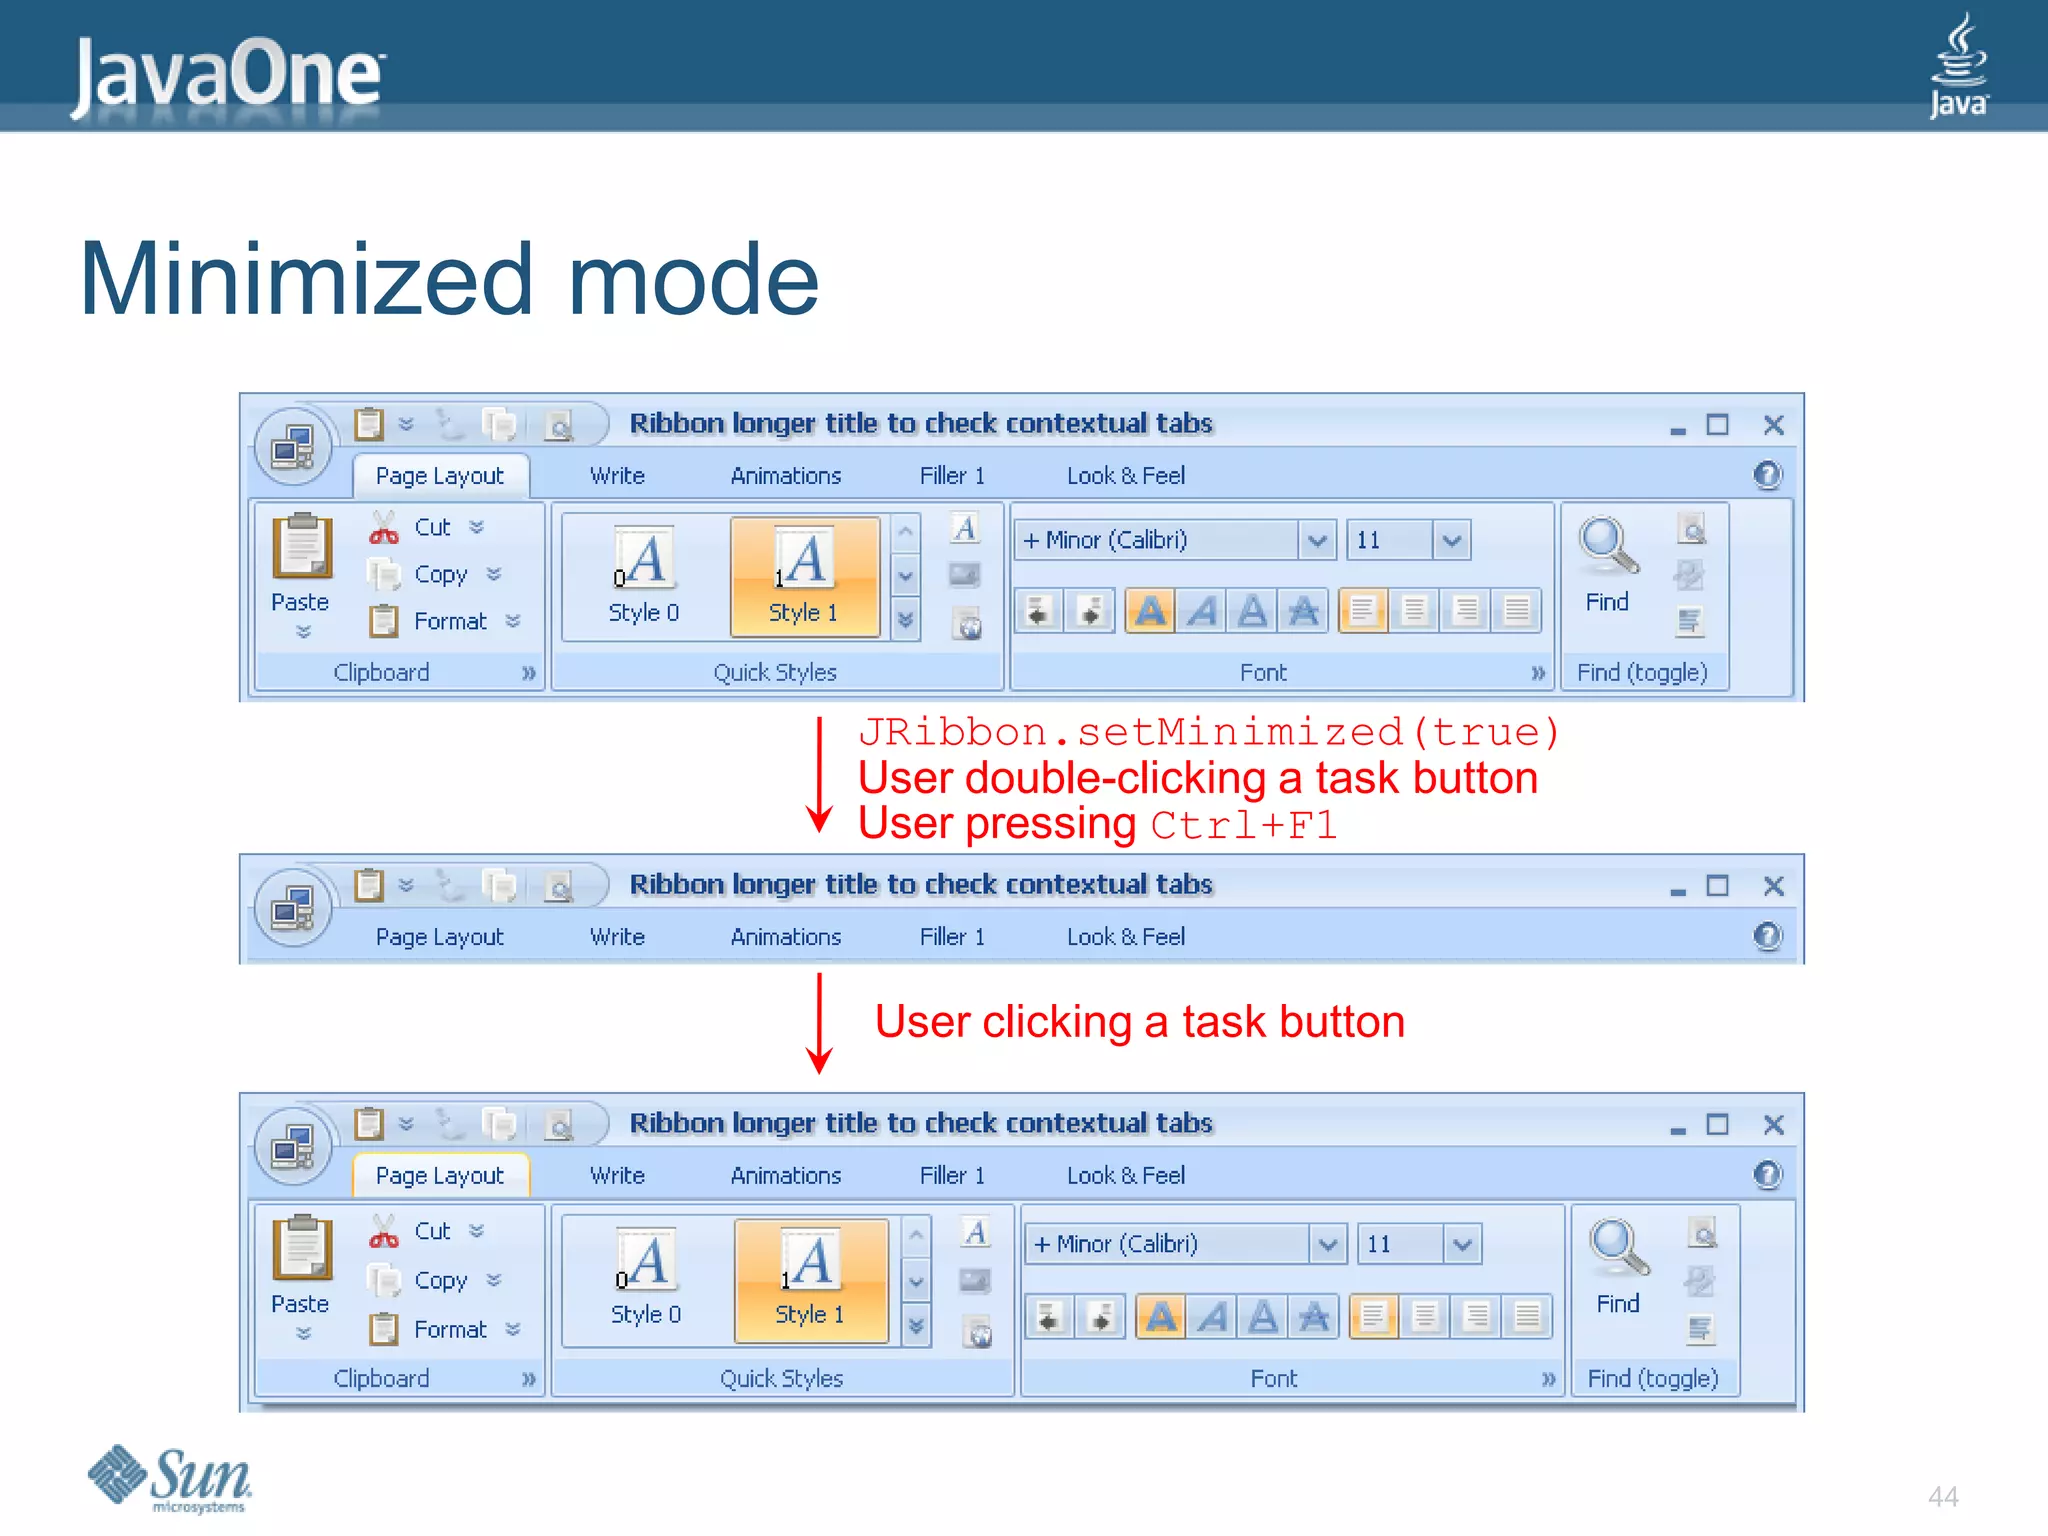Click decrease indent icon in bottom ribbon Font band
2048x1536 pixels.
pos(1049,1316)
